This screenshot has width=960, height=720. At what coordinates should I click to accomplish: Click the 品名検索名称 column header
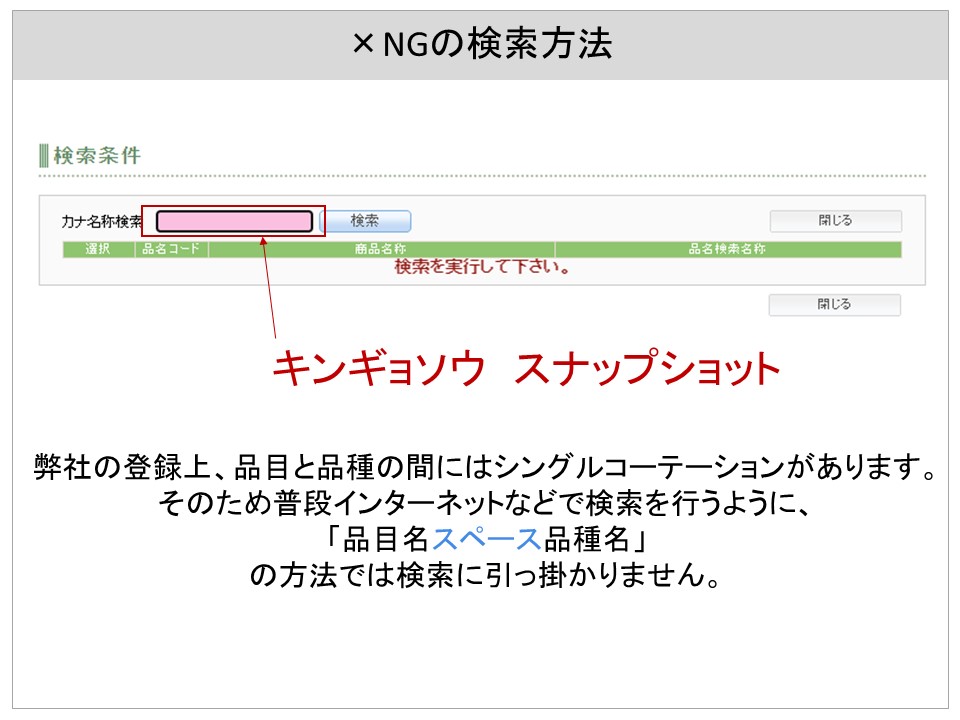(727, 249)
